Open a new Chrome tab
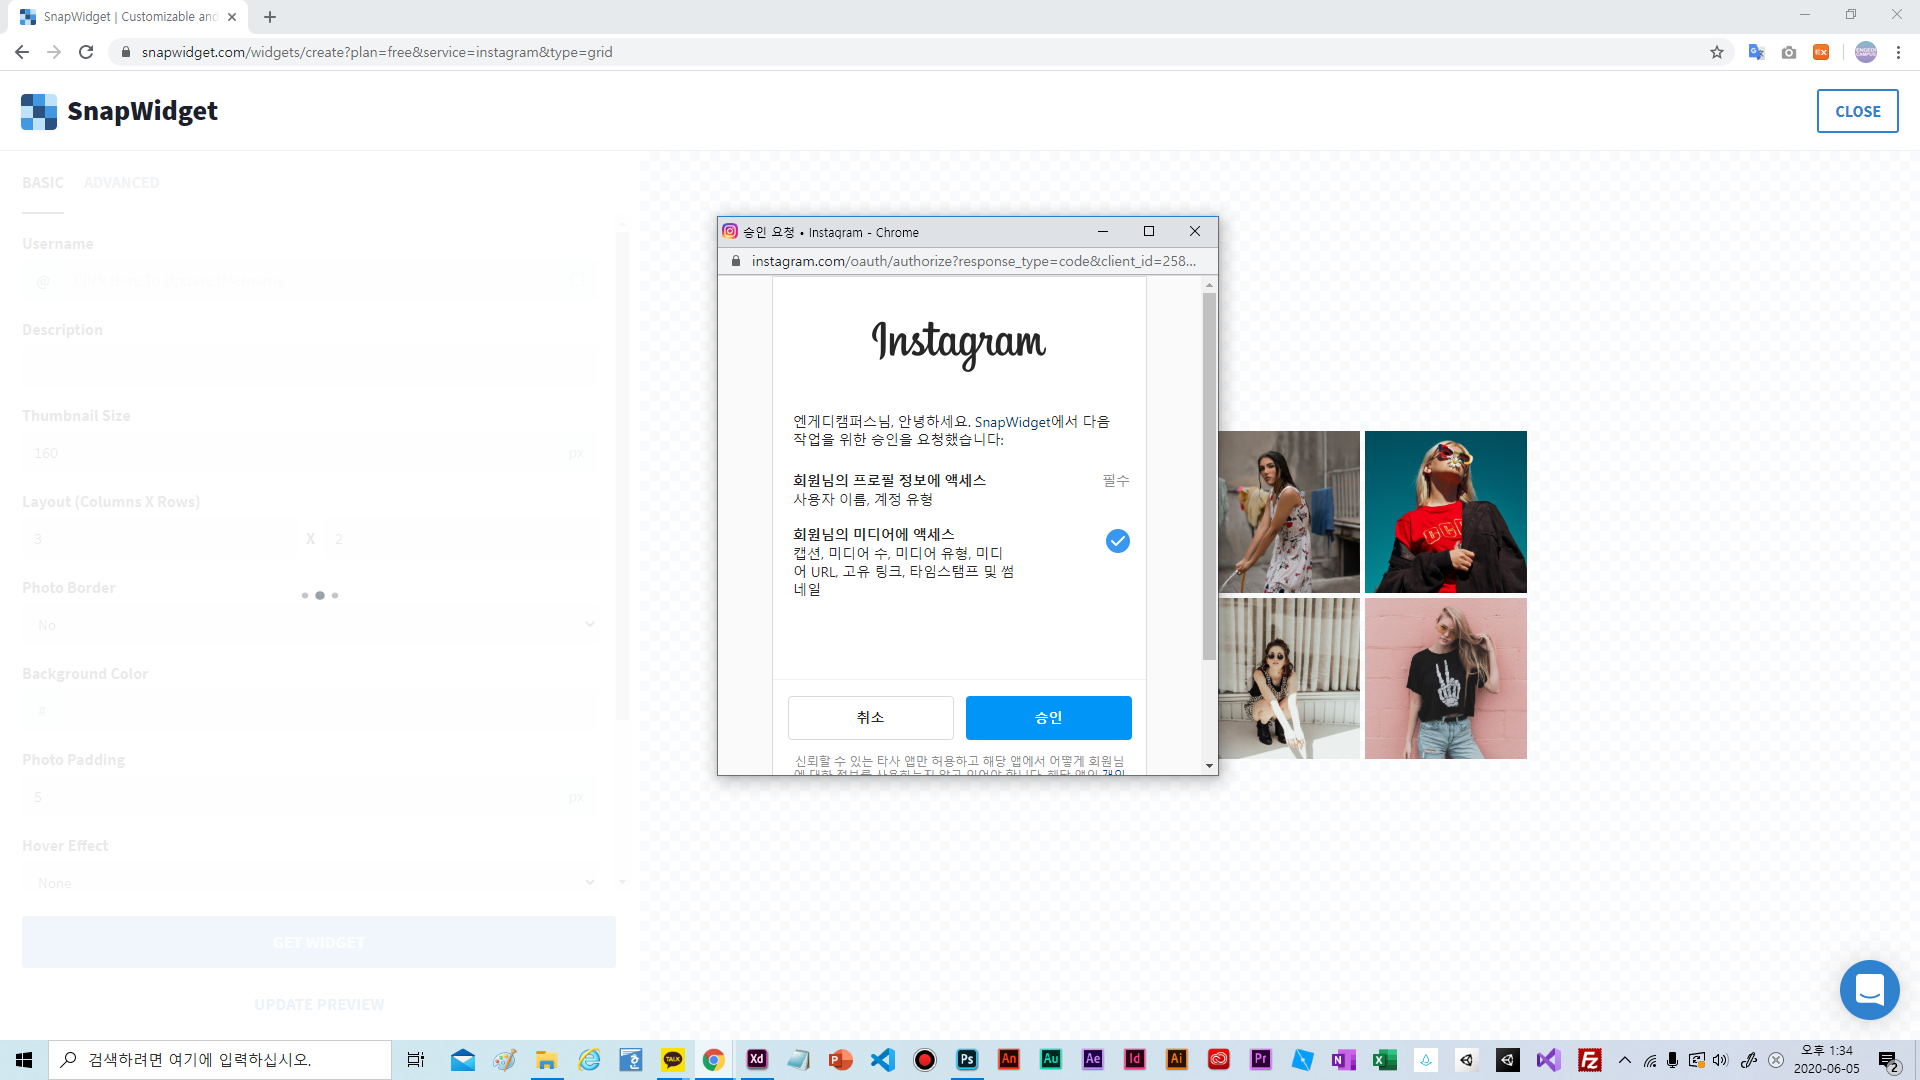This screenshot has height=1080, width=1920. tap(270, 17)
